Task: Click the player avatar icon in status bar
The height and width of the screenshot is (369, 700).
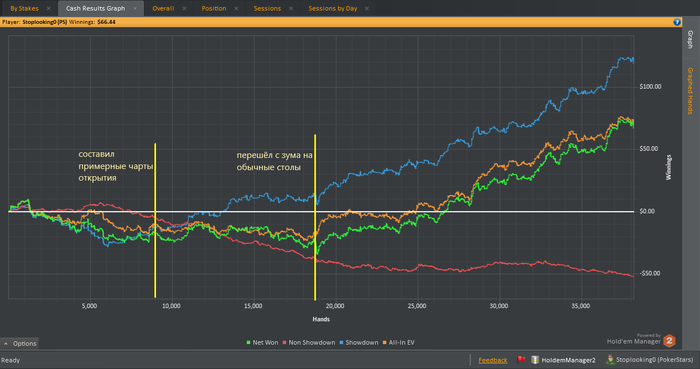Action: [610, 360]
